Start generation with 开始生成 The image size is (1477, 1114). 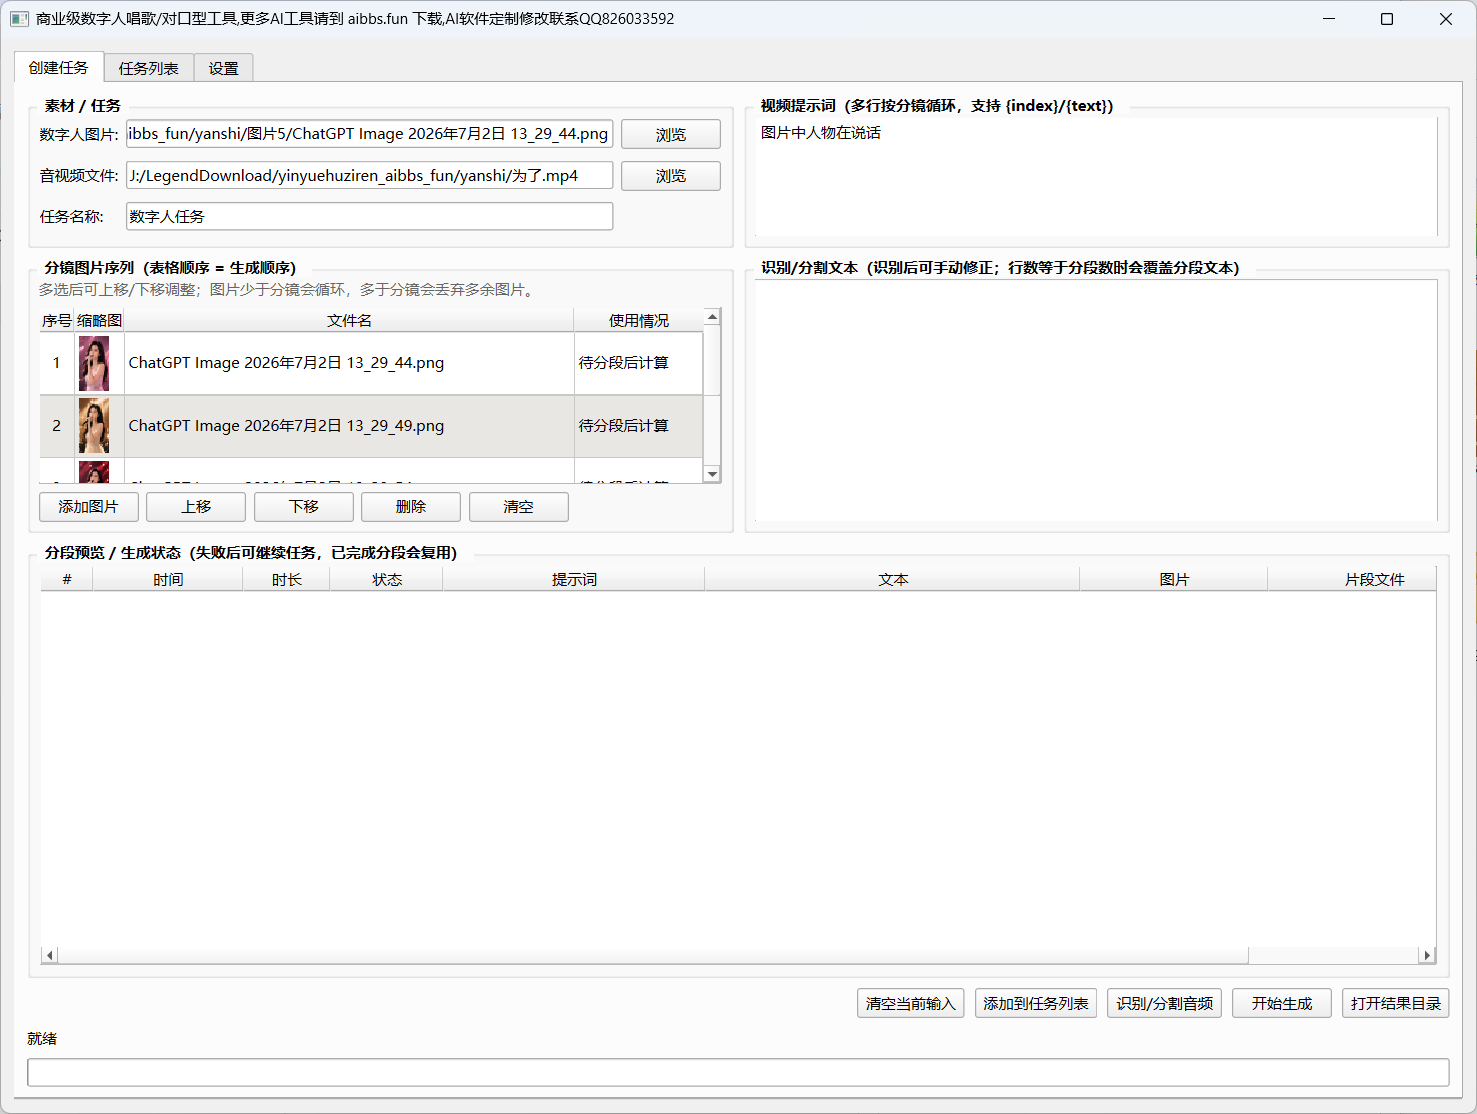pos(1282,1003)
